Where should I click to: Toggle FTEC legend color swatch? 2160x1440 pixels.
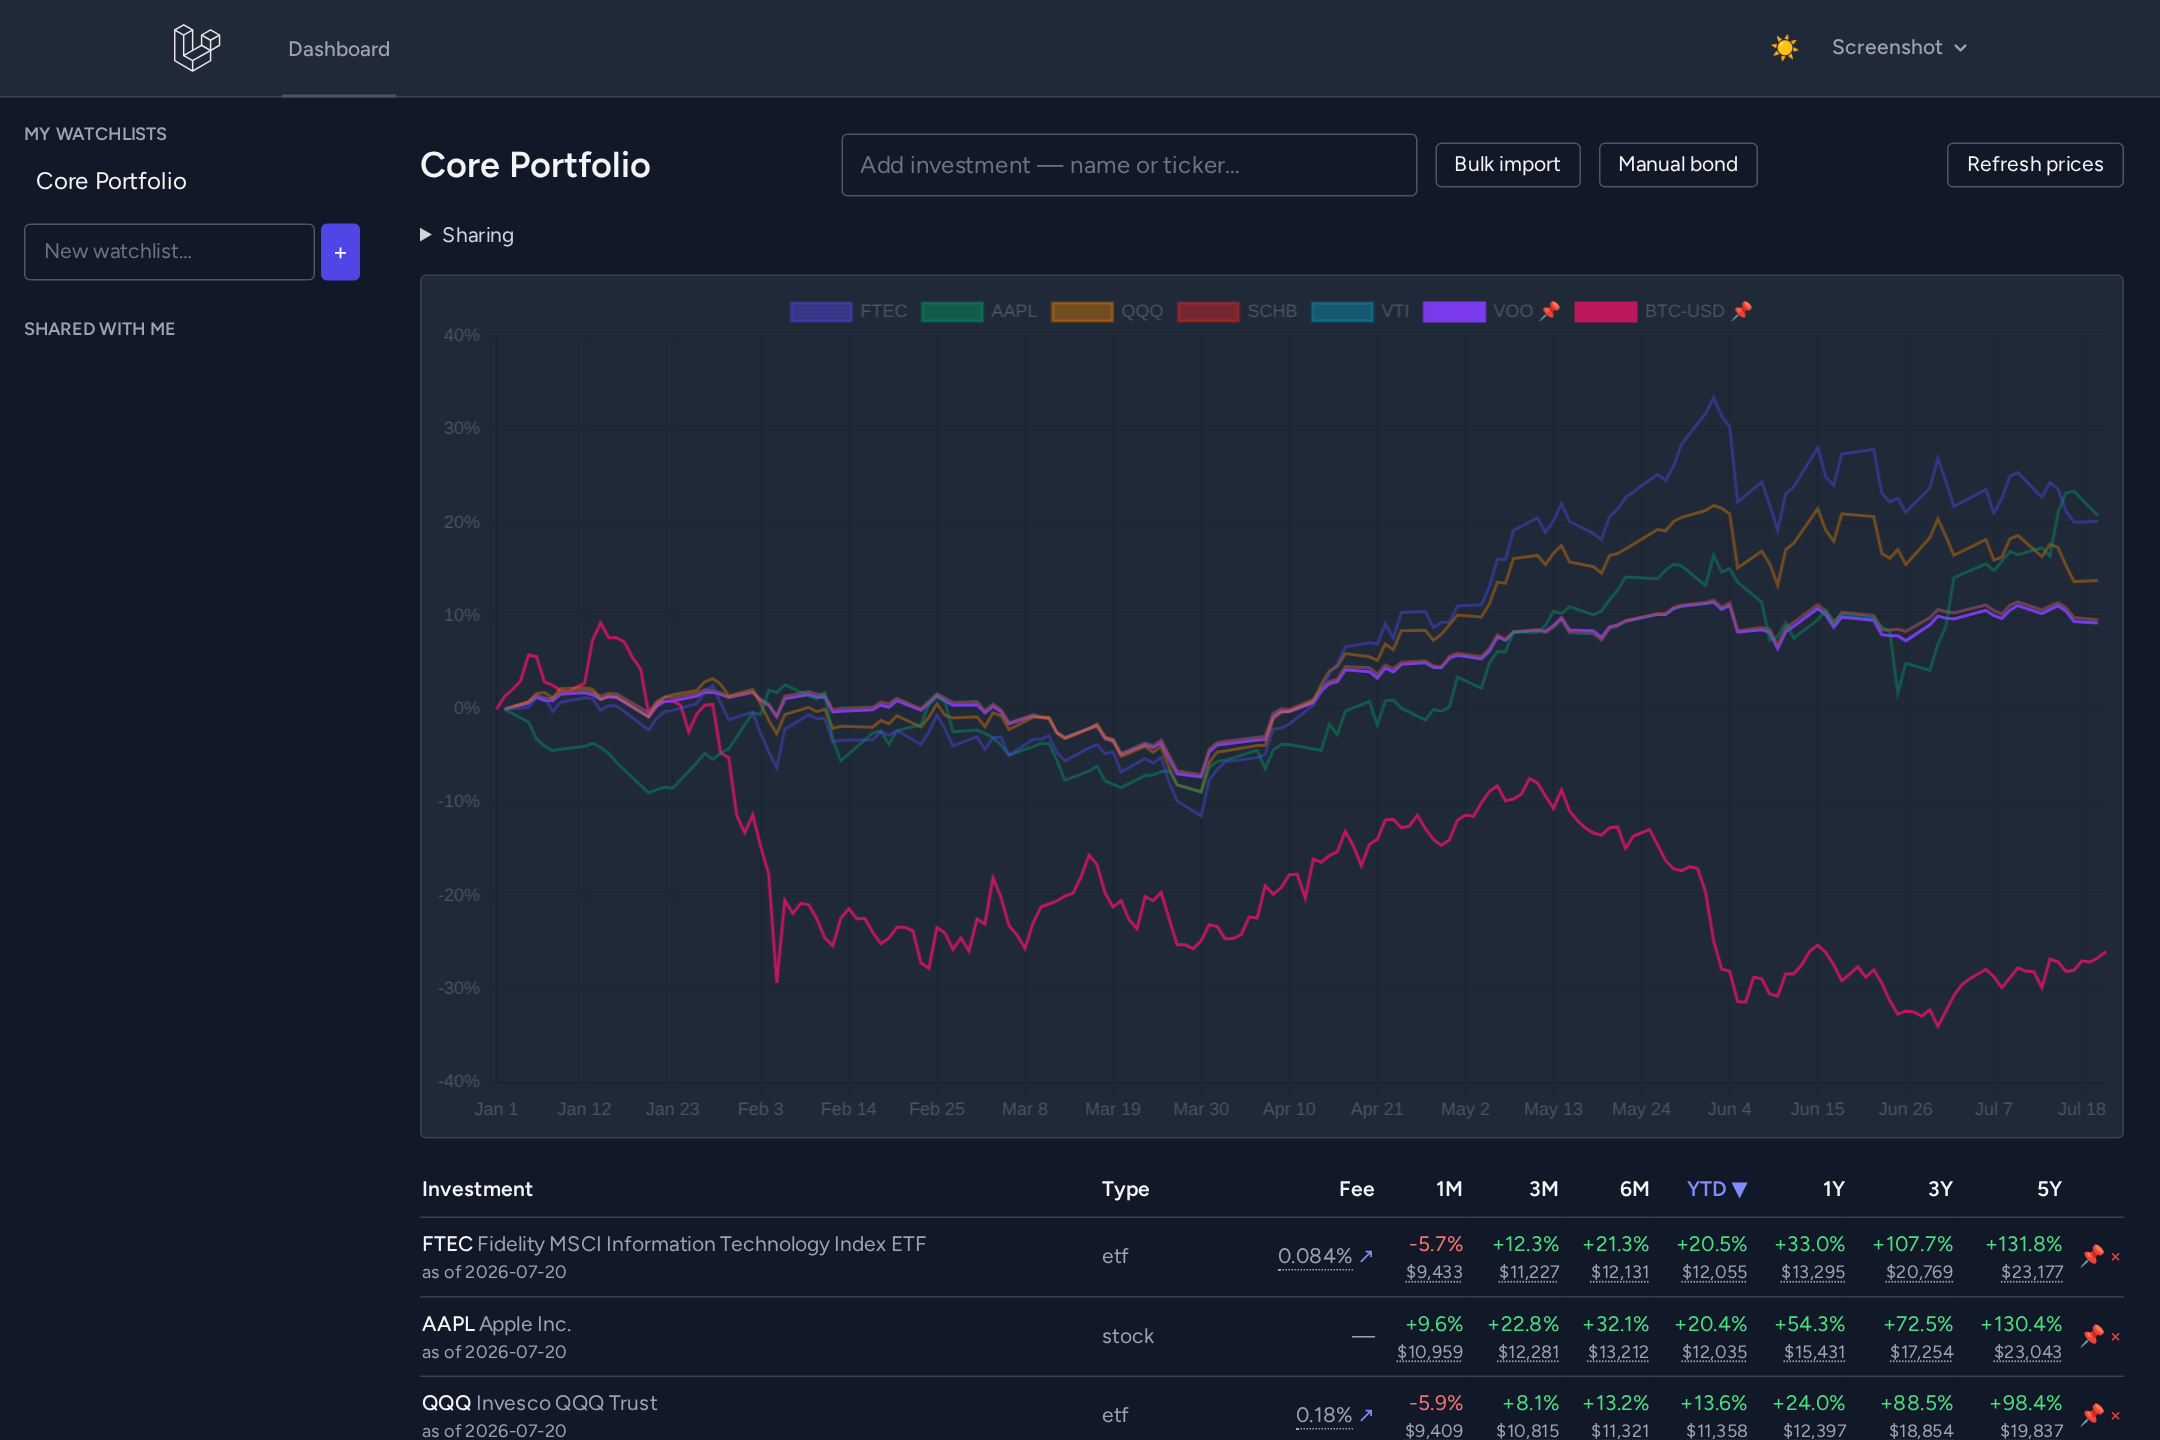tap(821, 311)
